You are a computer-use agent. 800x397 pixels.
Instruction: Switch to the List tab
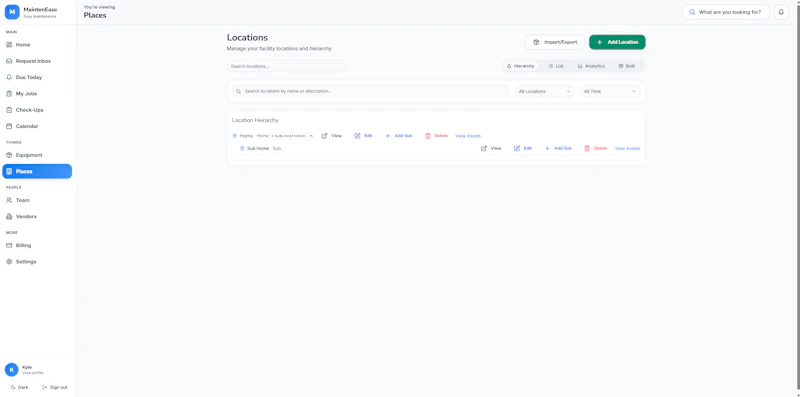pyautogui.click(x=556, y=66)
